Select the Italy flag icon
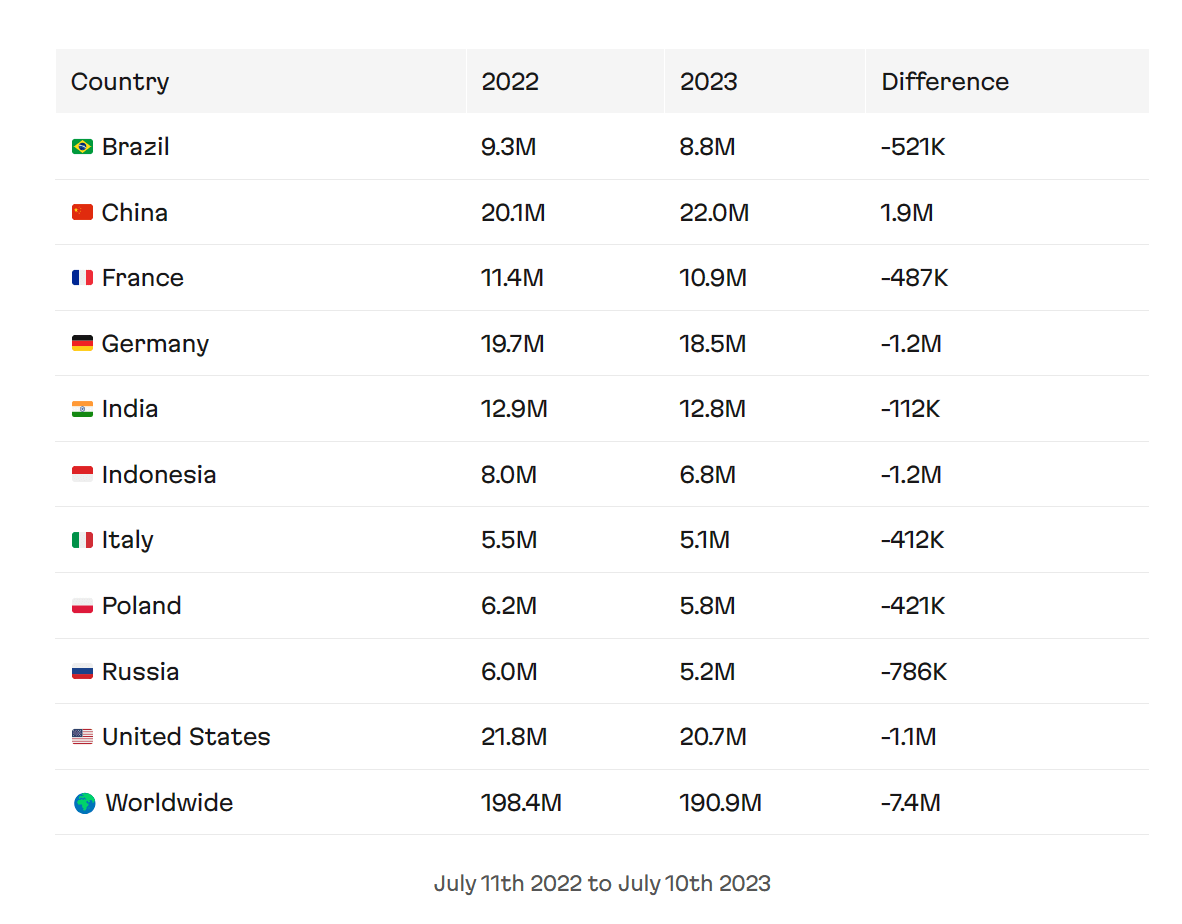1182x924 pixels. tap(82, 540)
